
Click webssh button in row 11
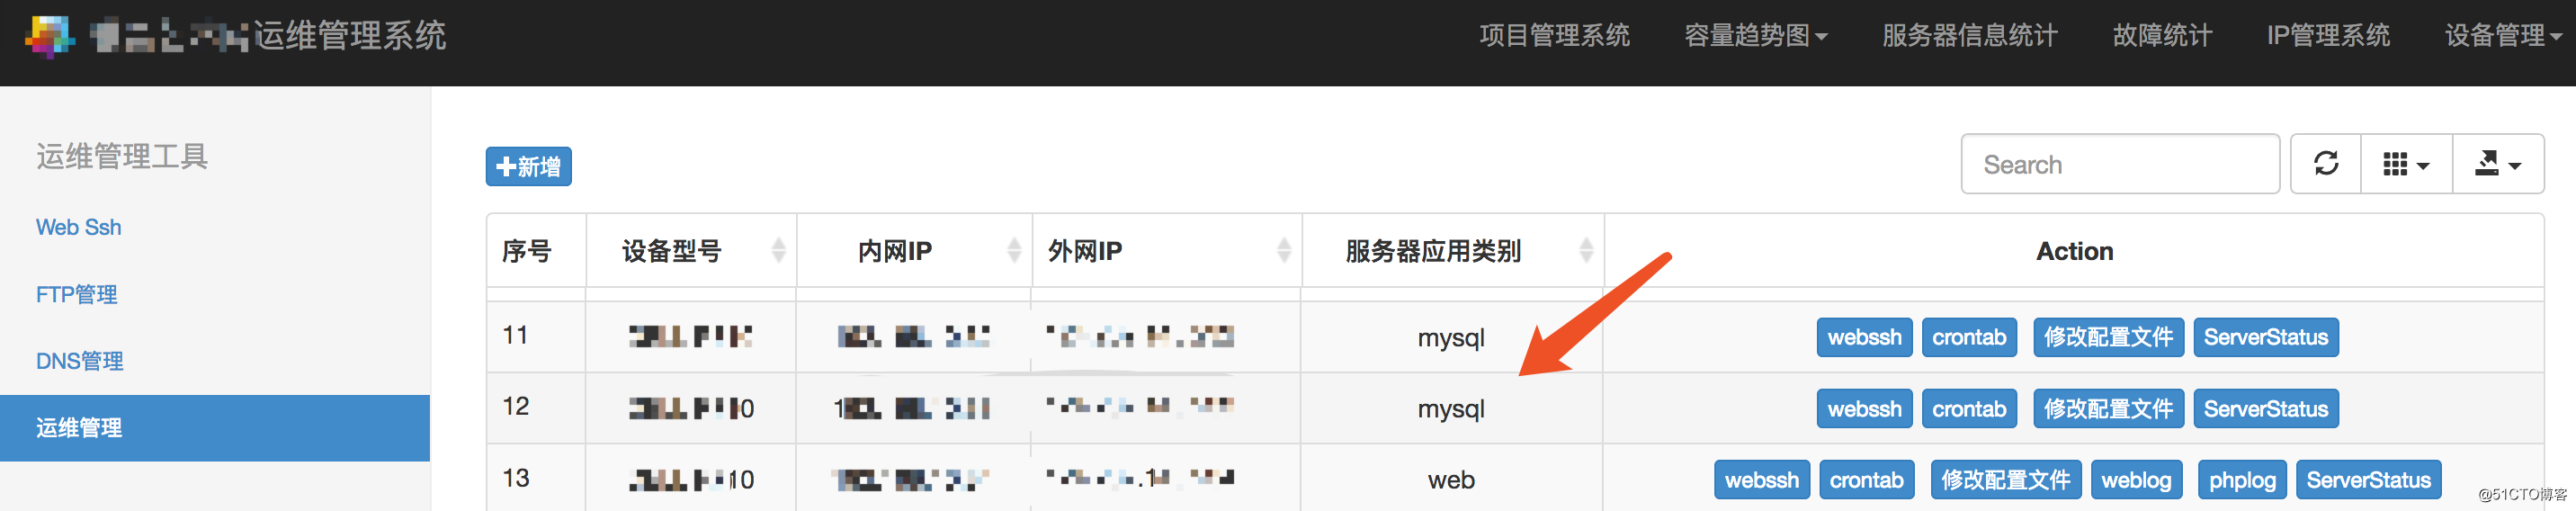coord(1864,337)
